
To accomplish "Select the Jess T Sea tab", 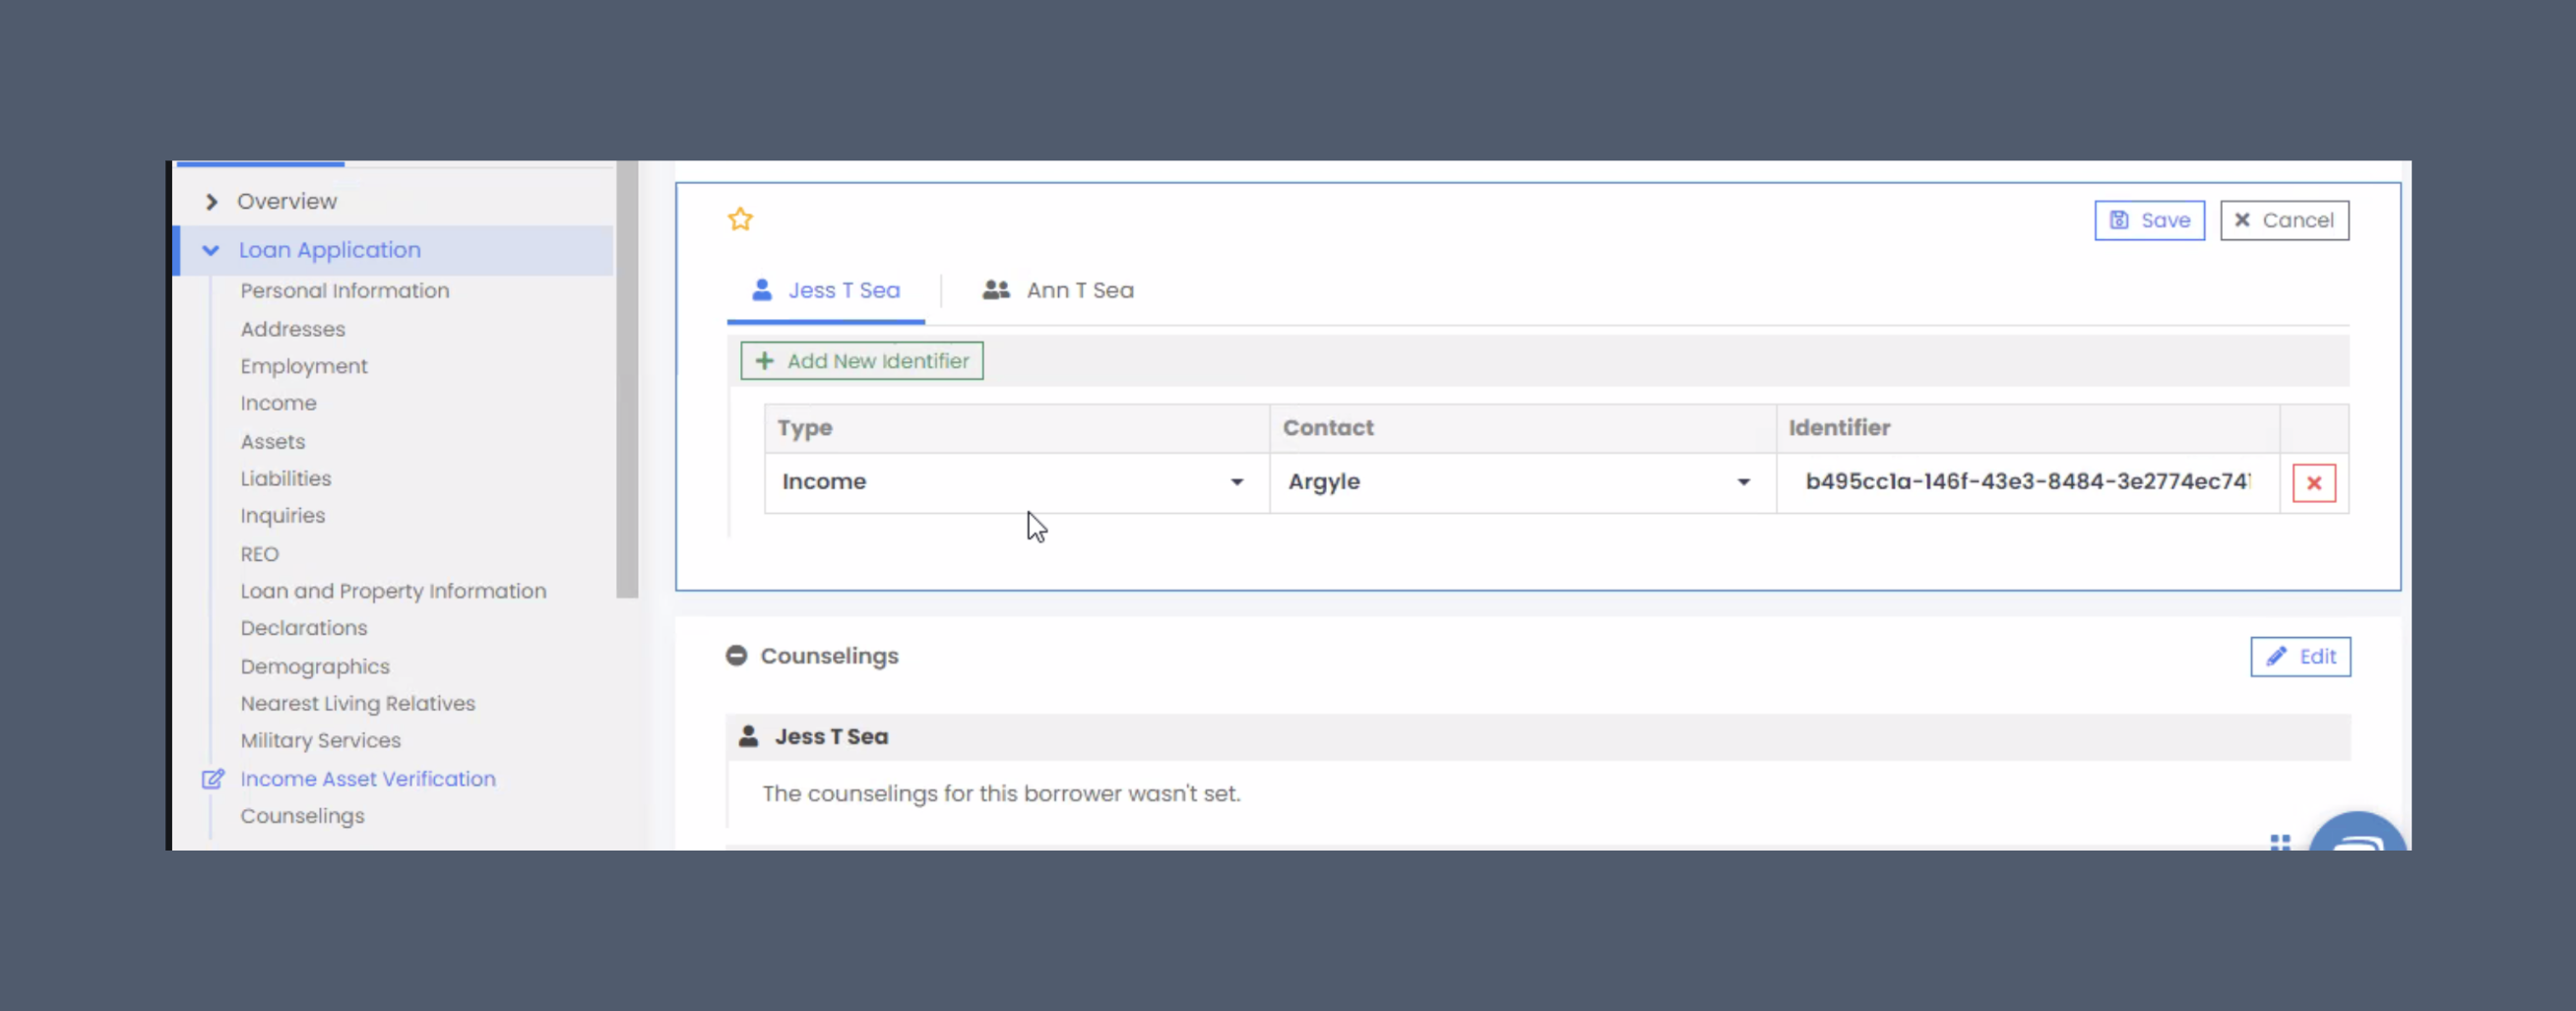I will tap(844, 290).
